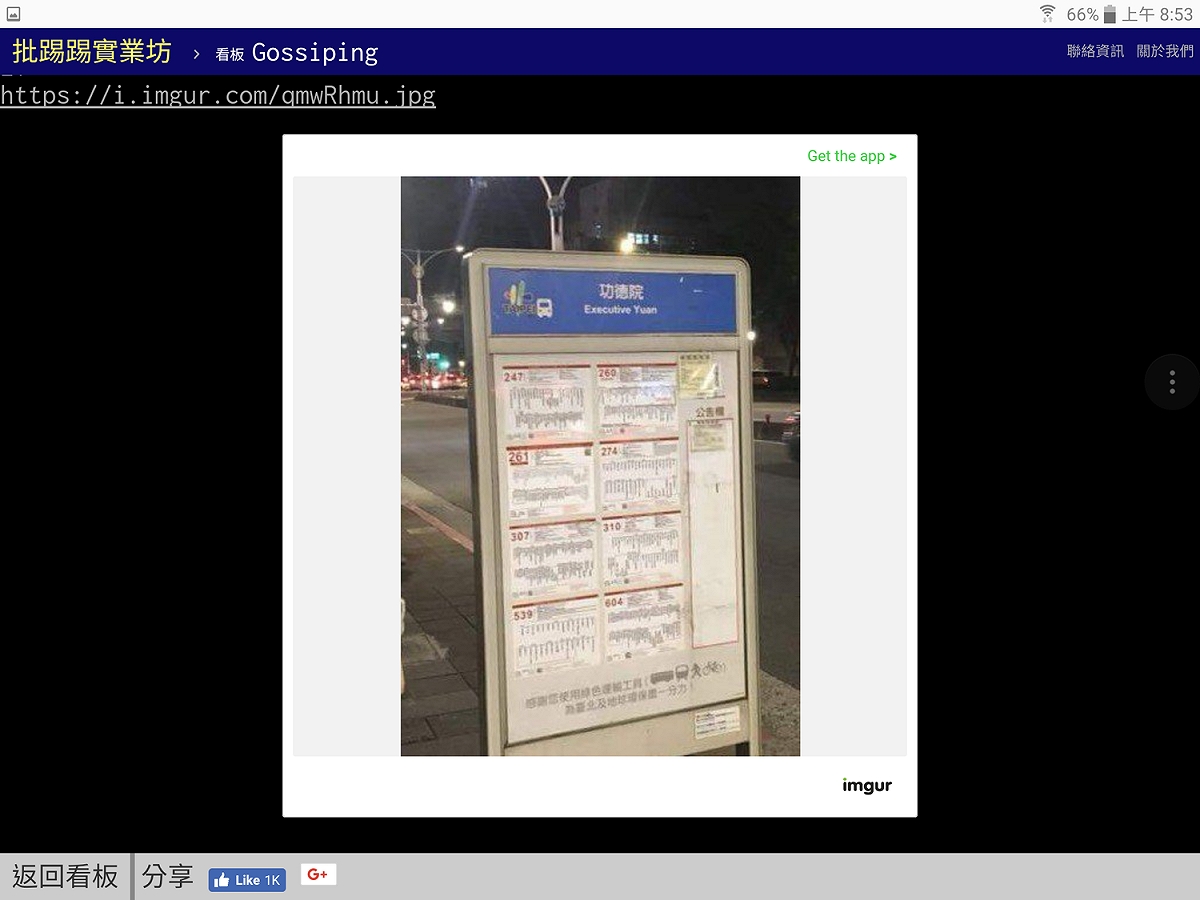Open the embedded bus stop photo
The height and width of the screenshot is (900, 1200).
[x=600, y=466]
